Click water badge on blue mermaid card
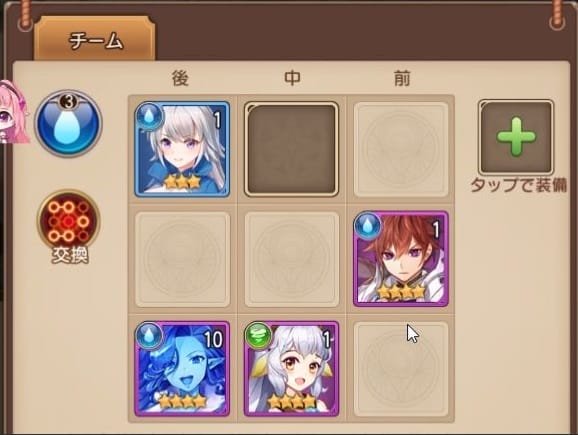This screenshot has width=578, height=435. coord(149,335)
